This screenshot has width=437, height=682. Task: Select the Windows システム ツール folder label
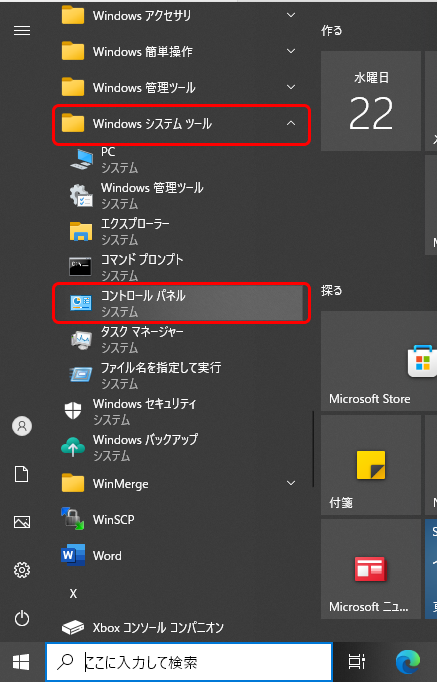(x=152, y=124)
